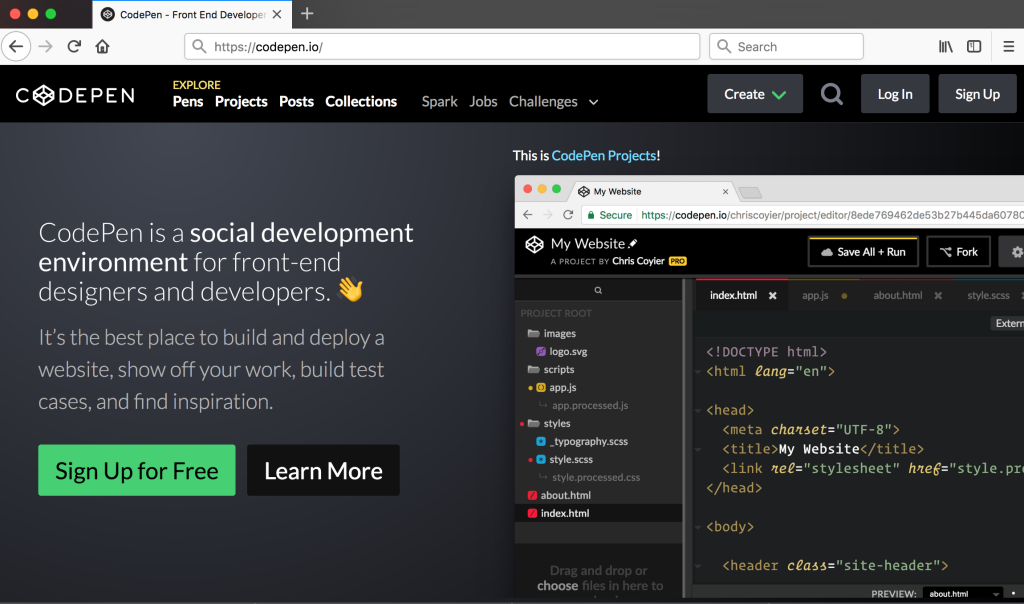Select app.processed.js in file tree

point(590,405)
